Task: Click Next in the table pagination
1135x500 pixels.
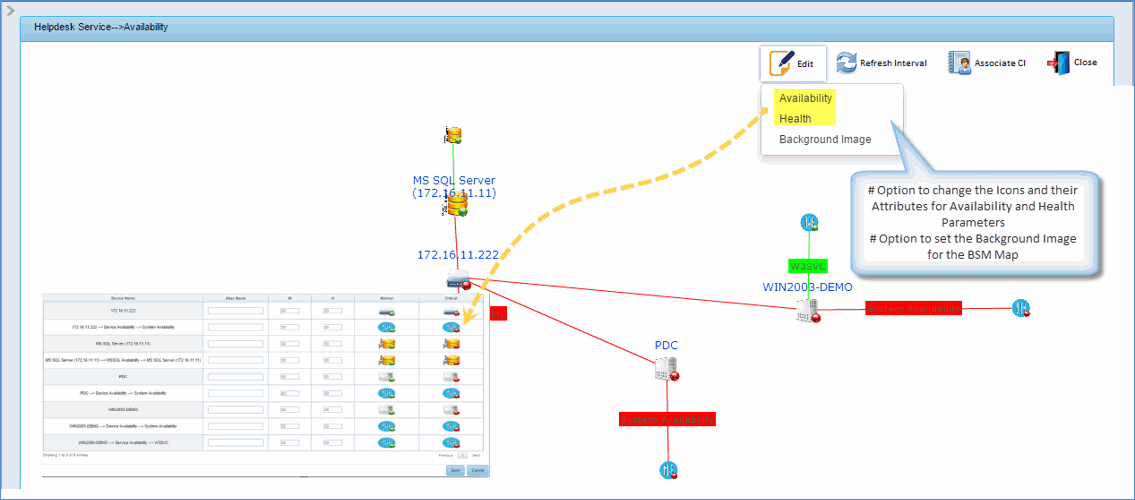Action: (476, 455)
